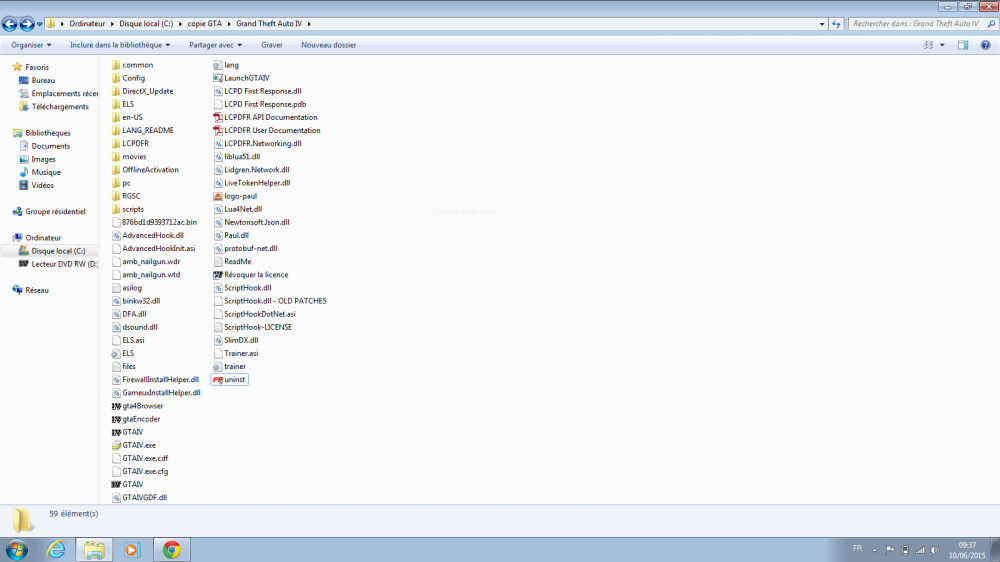Open the Organiser menu

31,45
